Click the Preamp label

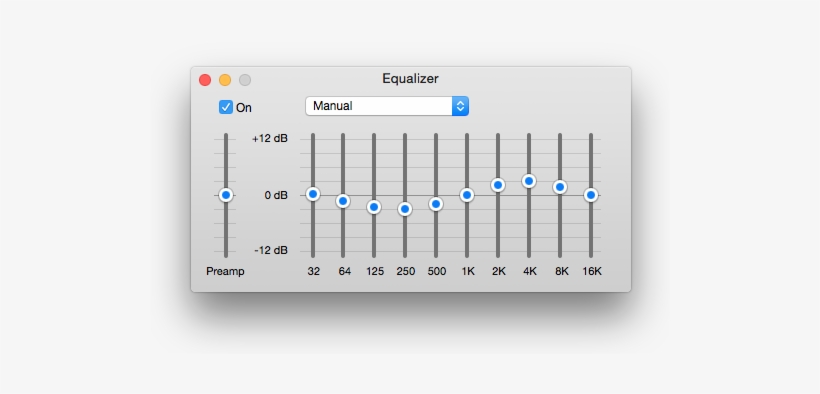[x=225, y=272]
